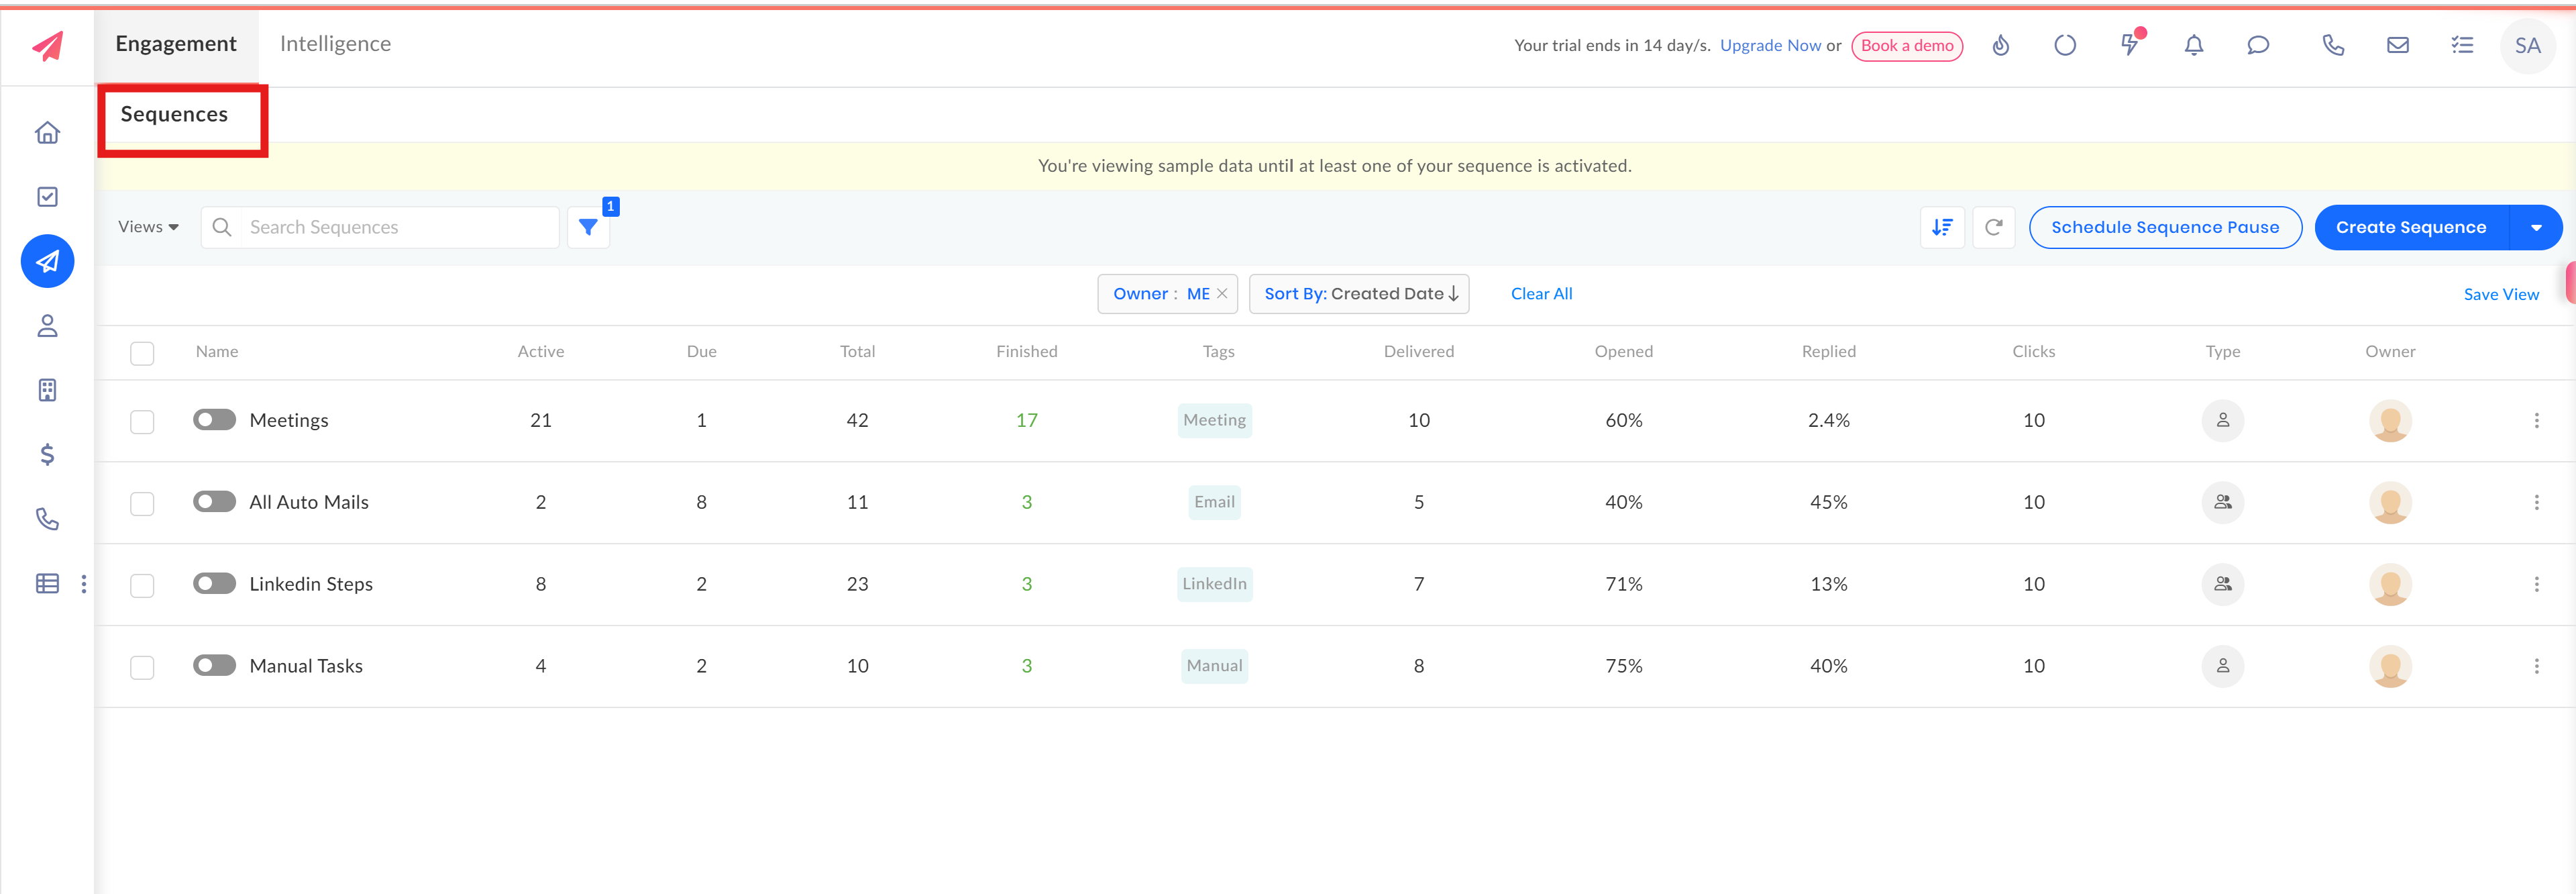Focus the Search Sequences field
The width and height of the screenshot is (2576, 894).
(x=398, y=228)
